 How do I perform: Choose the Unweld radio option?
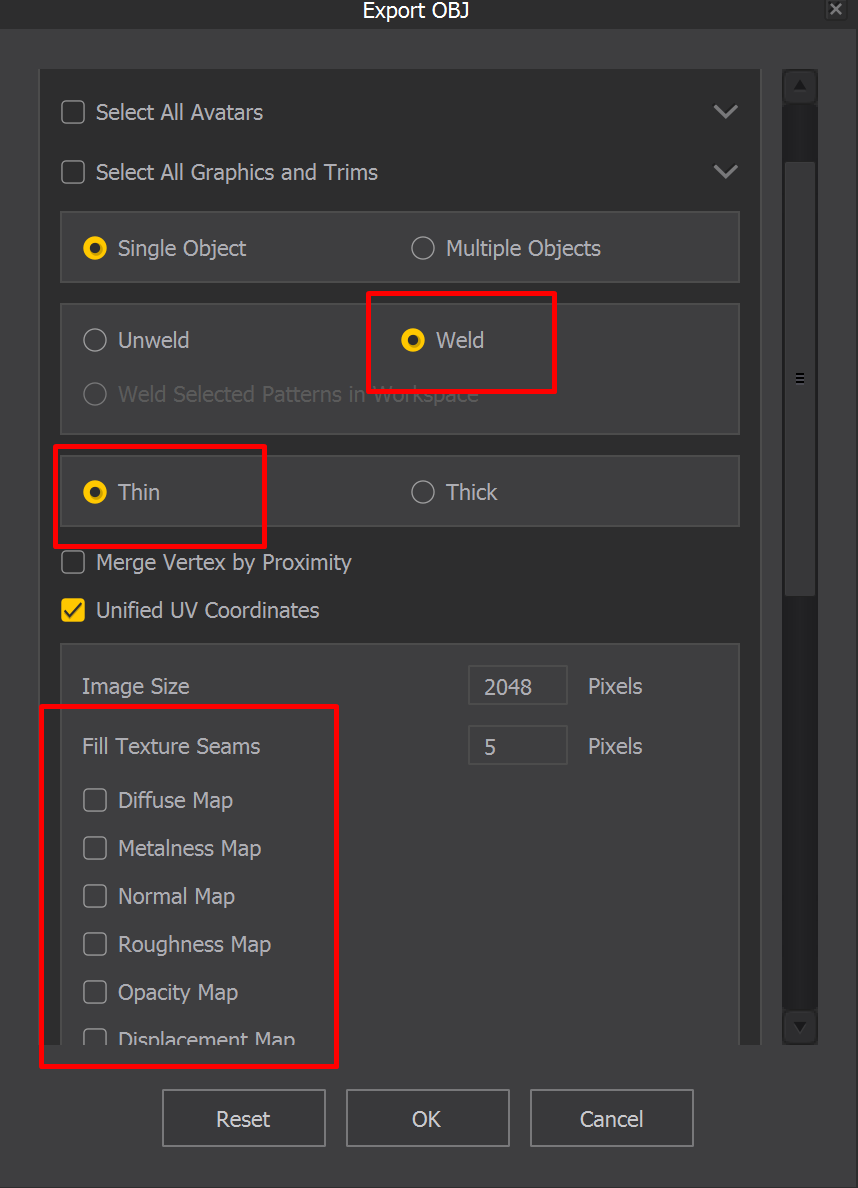point(95,340)
